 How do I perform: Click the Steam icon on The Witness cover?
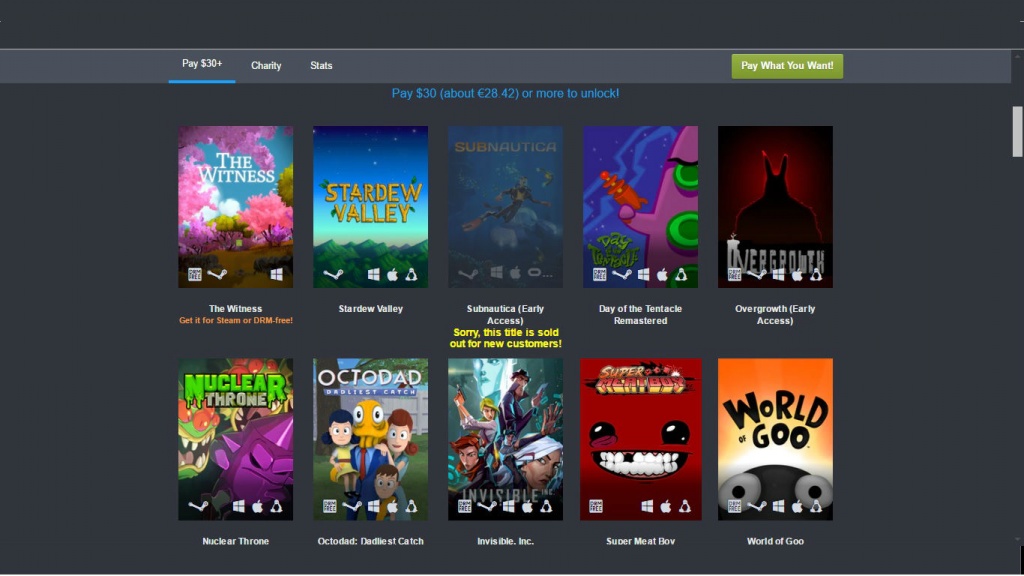(216, 274)
